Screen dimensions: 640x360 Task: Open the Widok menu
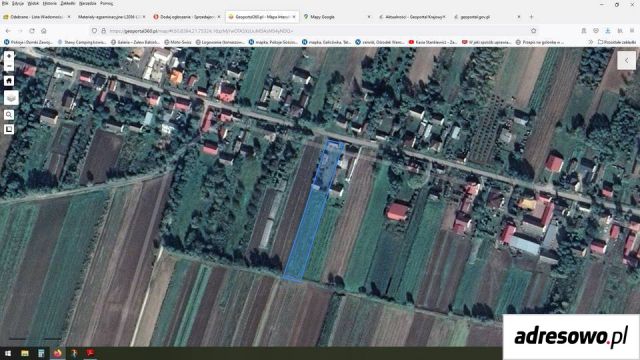(x=33, y=3)
